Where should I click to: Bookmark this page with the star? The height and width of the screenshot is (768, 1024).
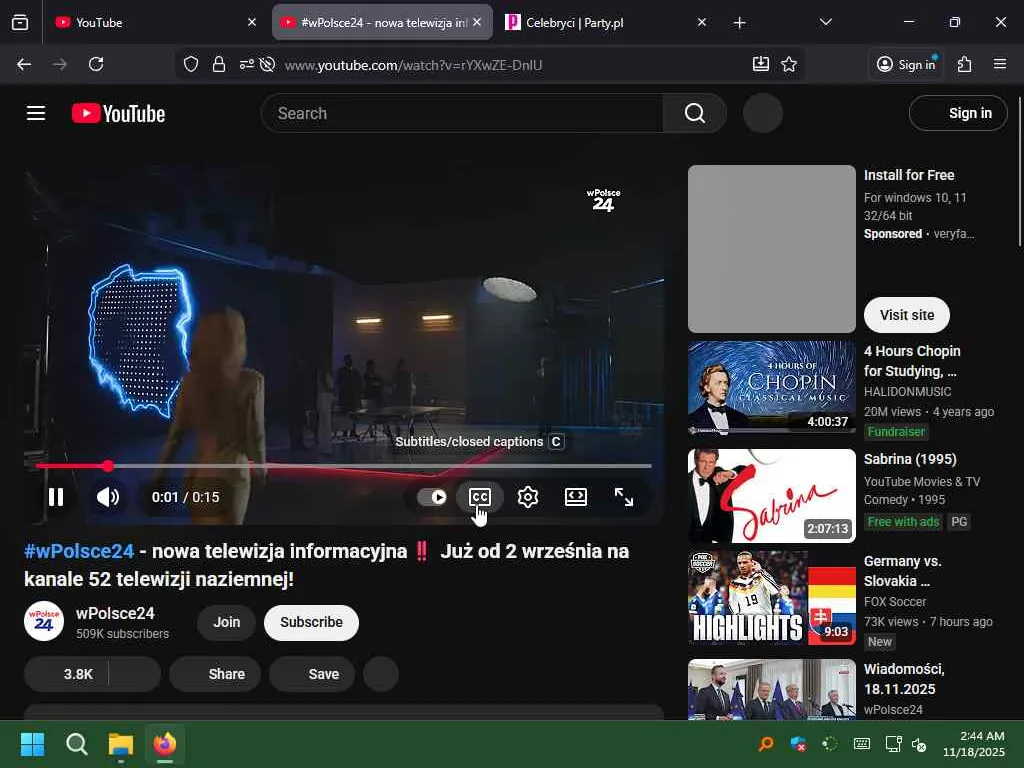(x=789, y=64)
